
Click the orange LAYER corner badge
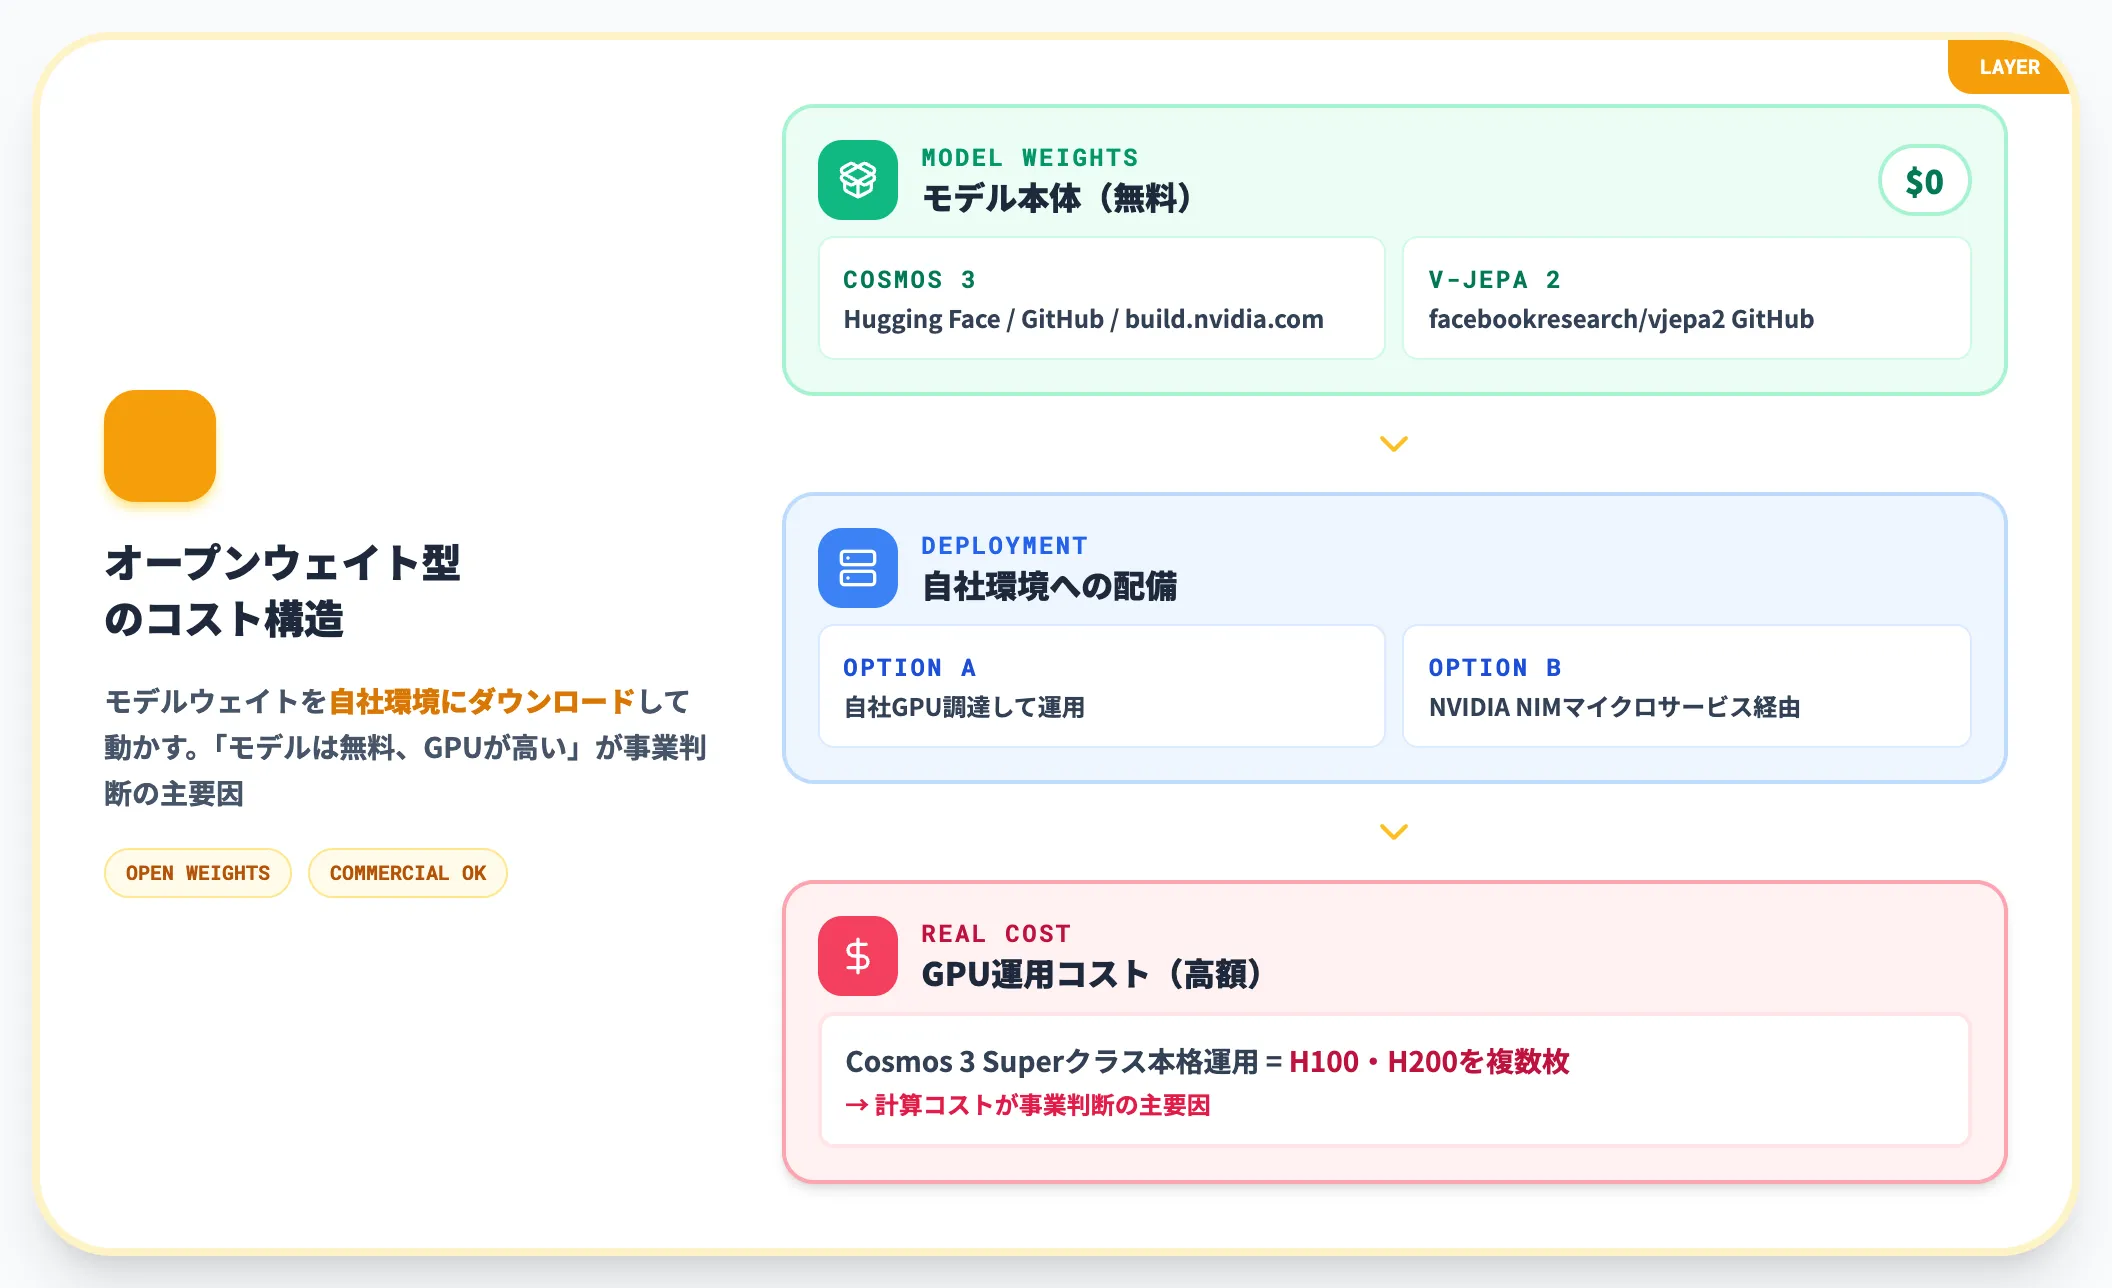coord(2009,67)
